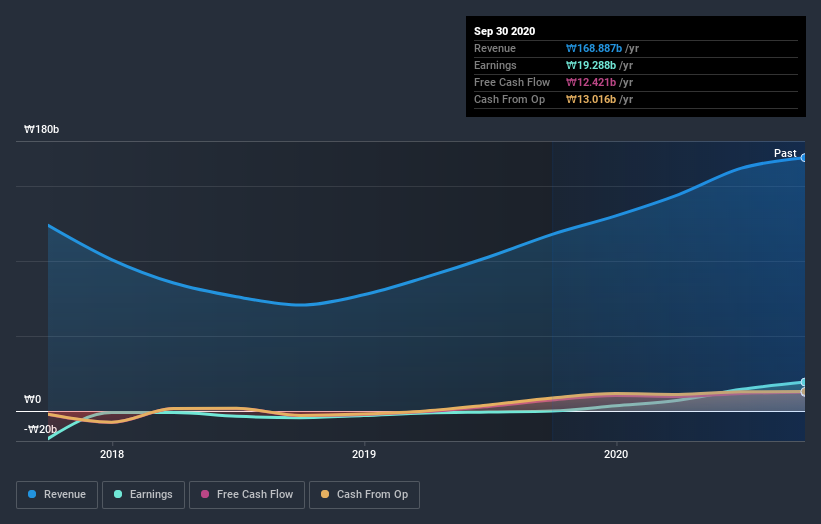The image size is (821, 524).
Task: Click the ₩168.887b revenue value
Action: (594, 48)
